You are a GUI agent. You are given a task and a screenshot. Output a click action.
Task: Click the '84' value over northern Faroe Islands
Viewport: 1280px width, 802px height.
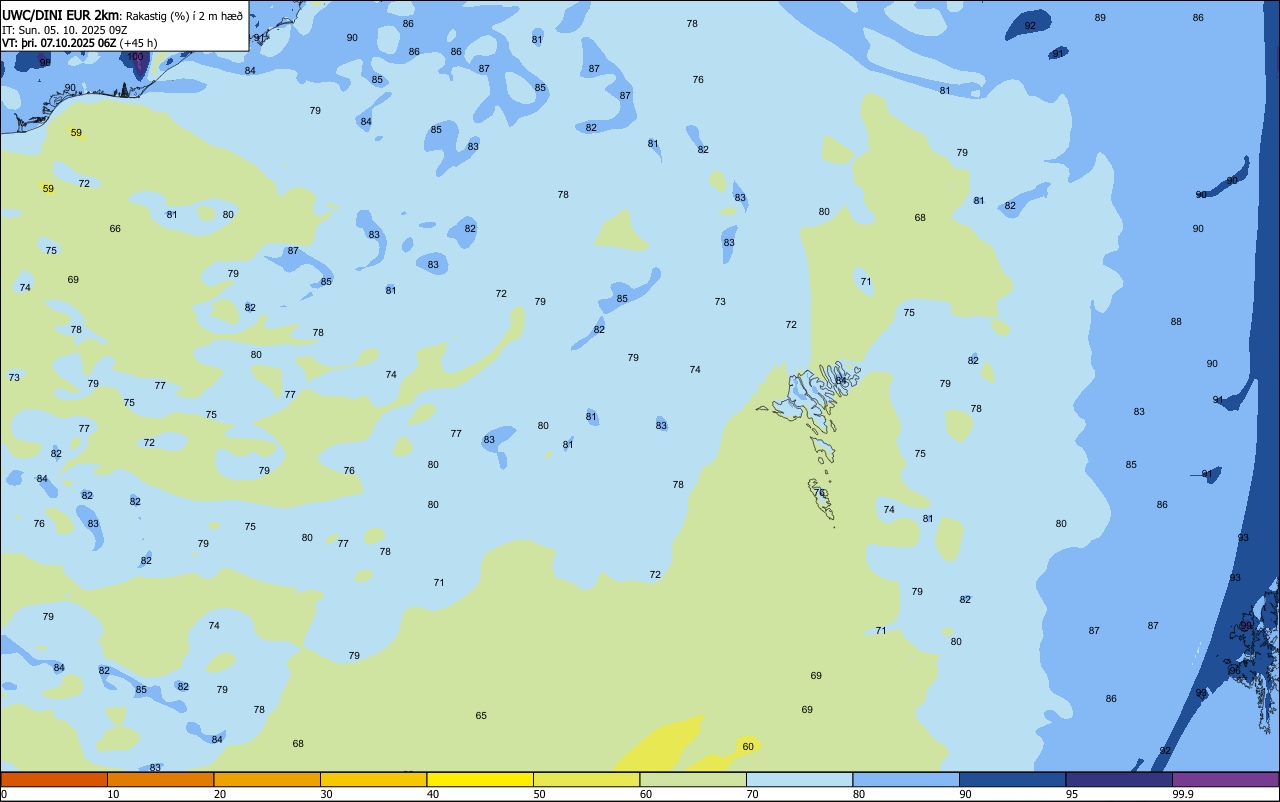pyautogui.click(x=841, y=380)
